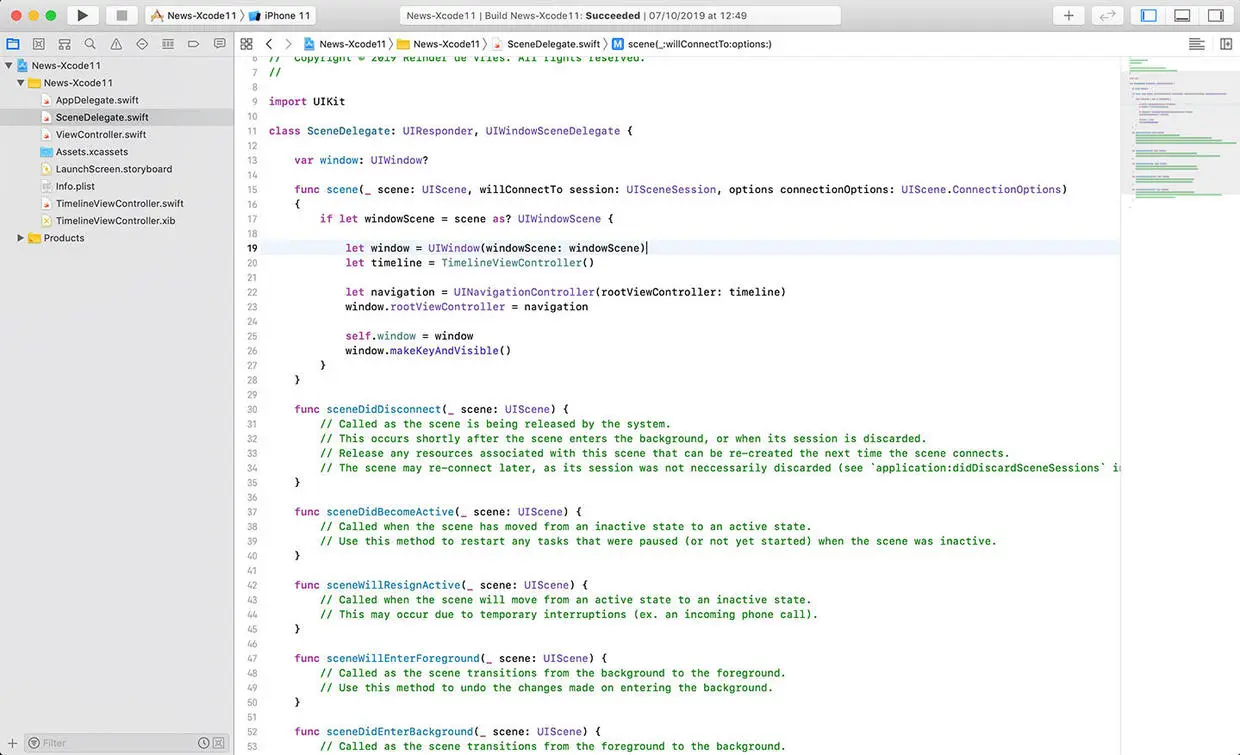Click 'sceneWillEnterForeground' function name
The image size is (1240, 755).
[x=403, y=658]
